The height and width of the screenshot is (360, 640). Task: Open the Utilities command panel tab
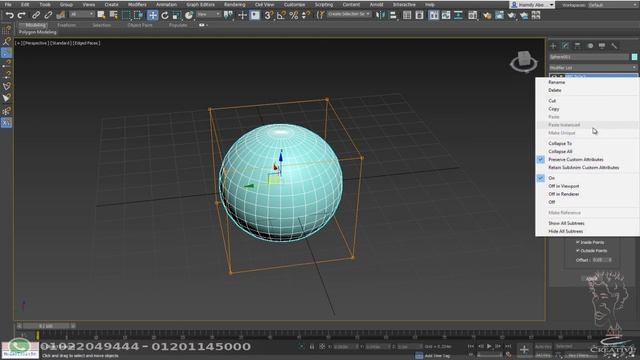tap(614, 46)
